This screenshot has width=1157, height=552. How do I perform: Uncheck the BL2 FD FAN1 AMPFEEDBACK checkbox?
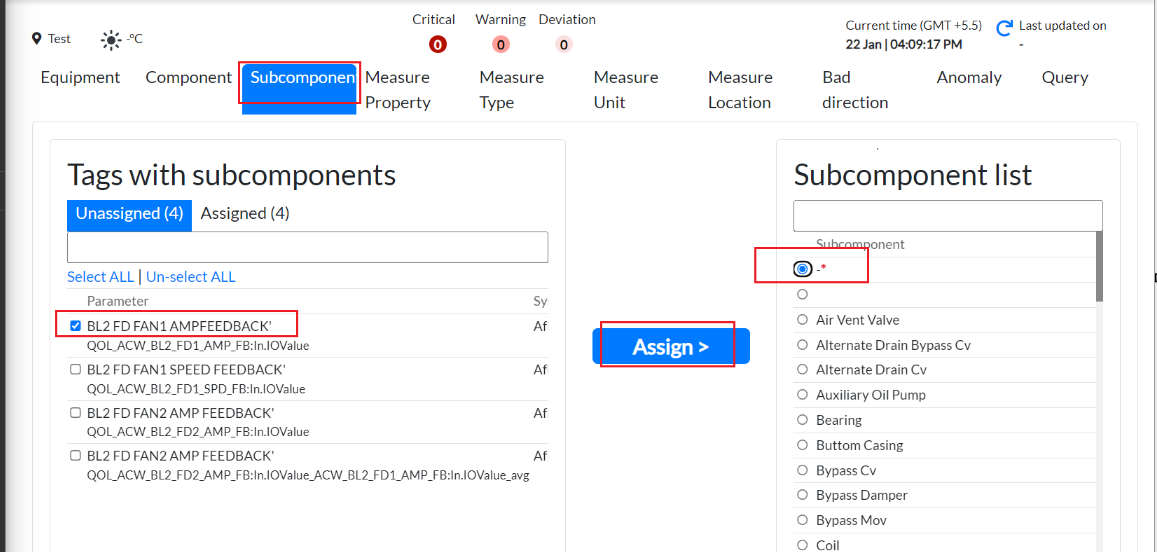76,326
